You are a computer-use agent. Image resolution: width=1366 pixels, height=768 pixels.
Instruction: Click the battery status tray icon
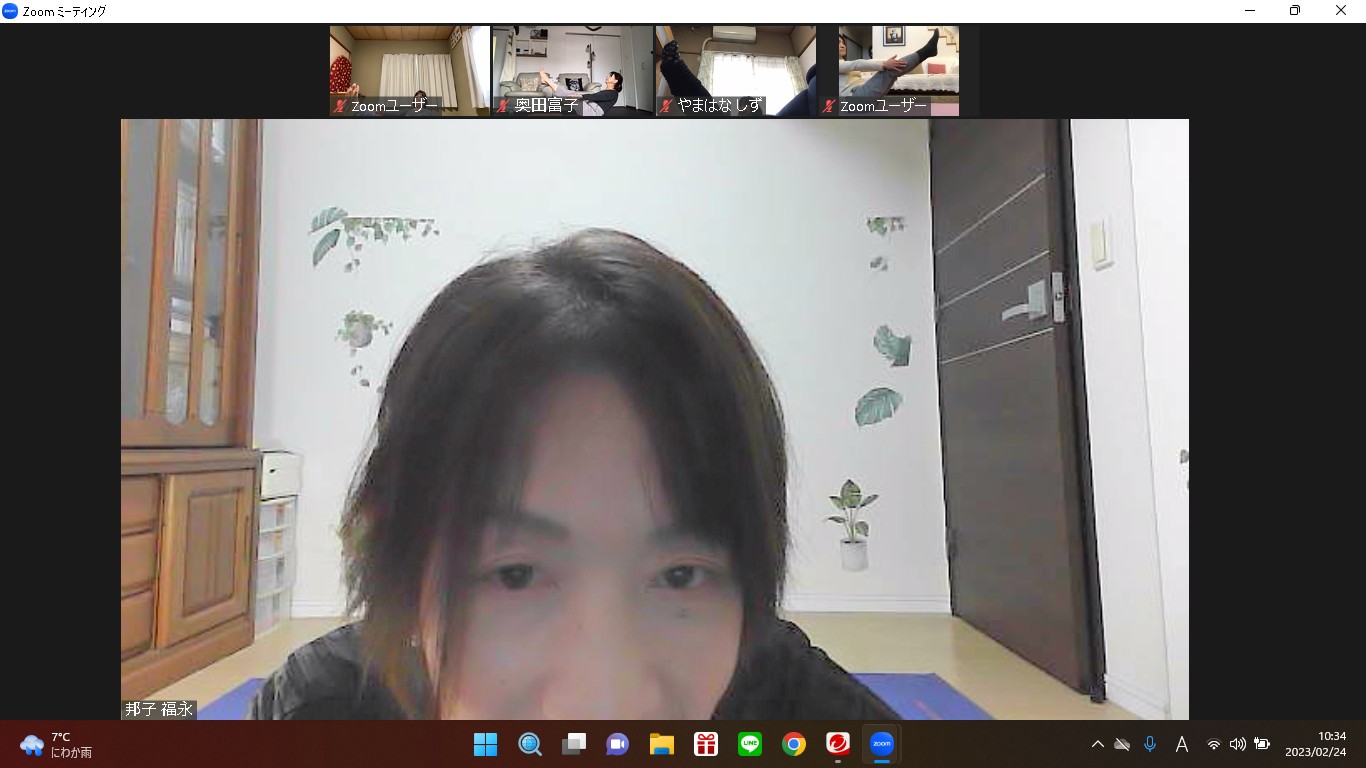pyautogui.click(x=1262, y=744)
